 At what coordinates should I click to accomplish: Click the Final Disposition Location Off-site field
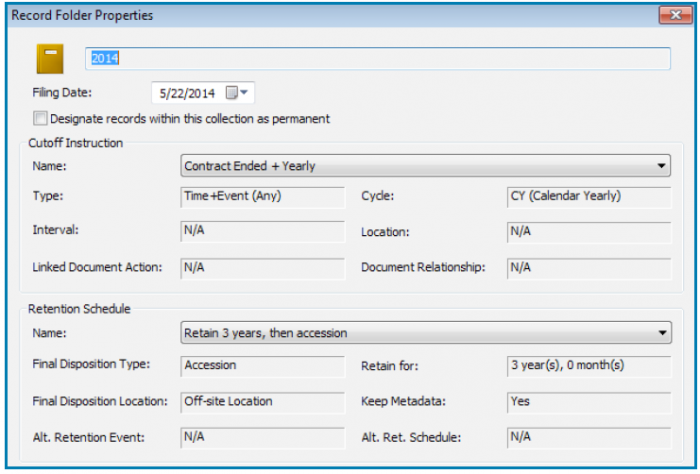pos(262,402)
